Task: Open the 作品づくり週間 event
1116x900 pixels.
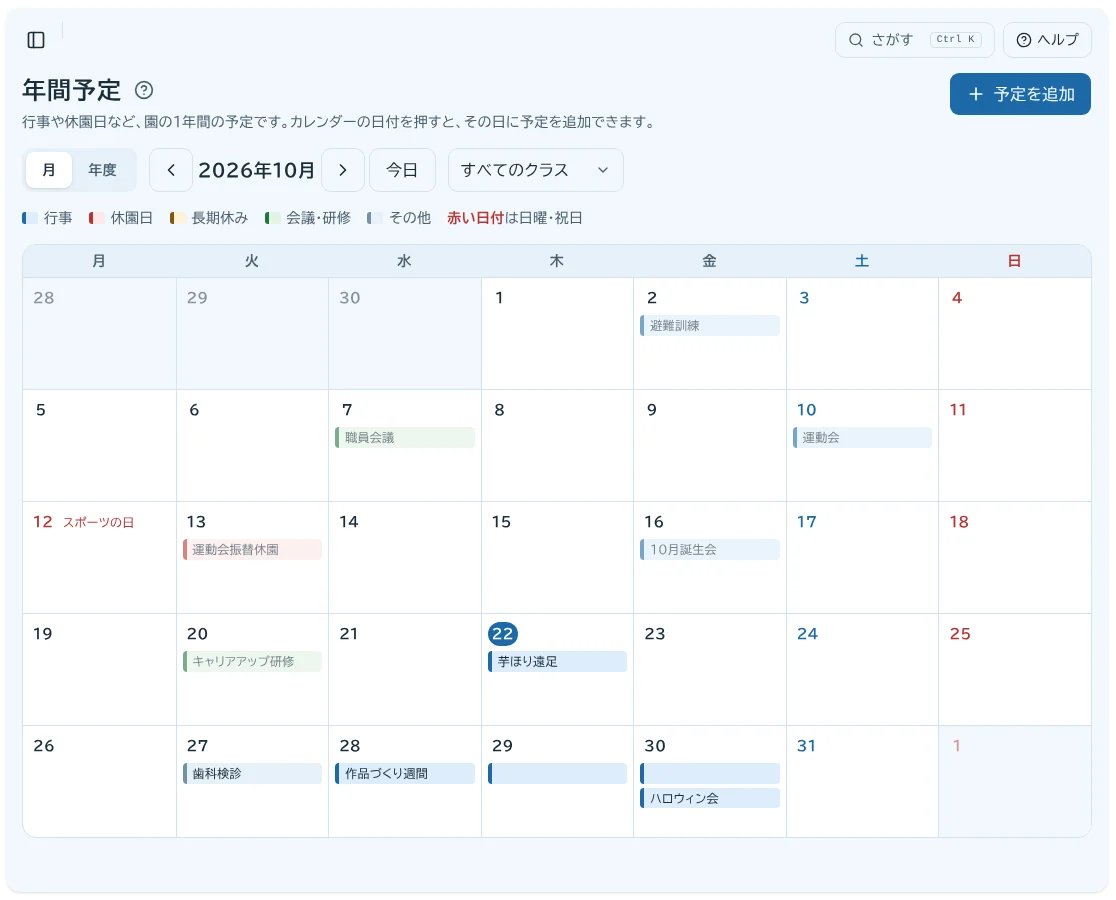Action: pyautogui.click(x=404, y=773)
